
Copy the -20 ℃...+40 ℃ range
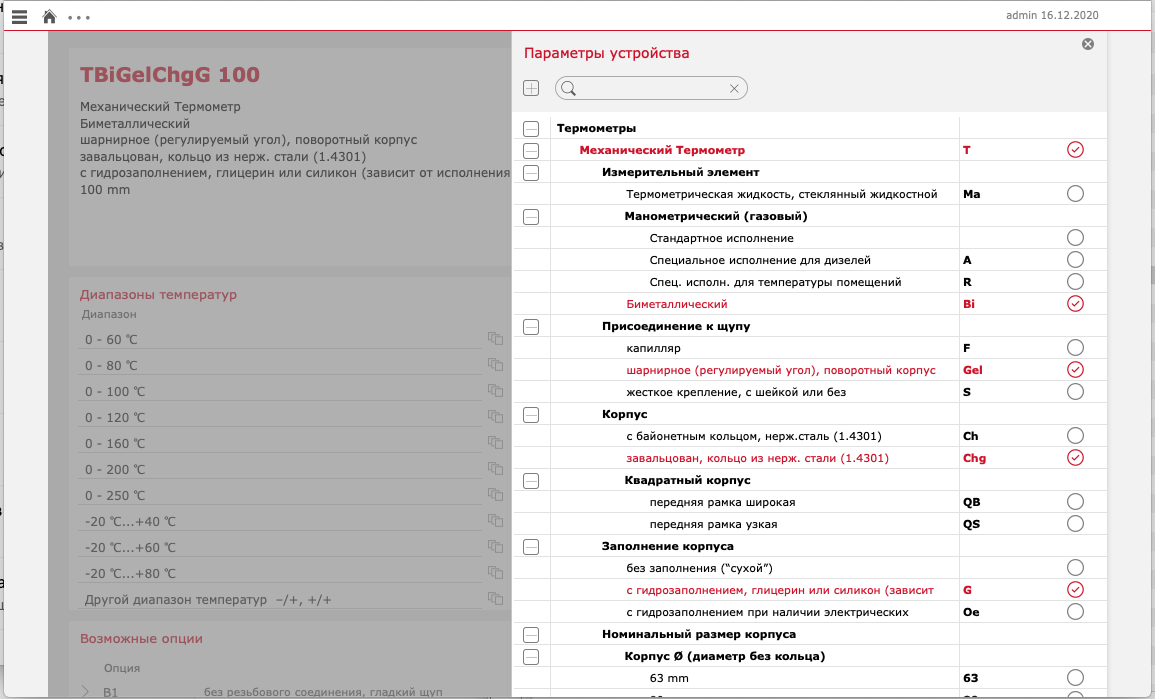(x=495, y=521)
